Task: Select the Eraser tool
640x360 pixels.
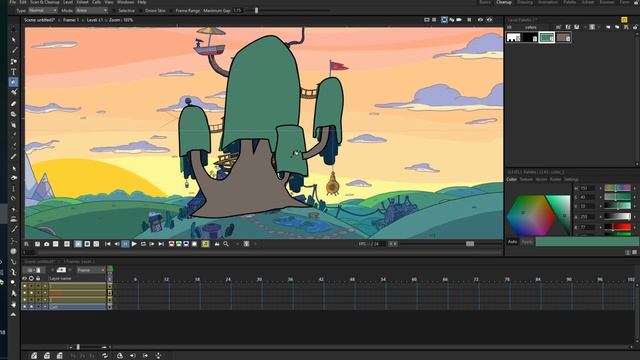Action: coord(13,104)
